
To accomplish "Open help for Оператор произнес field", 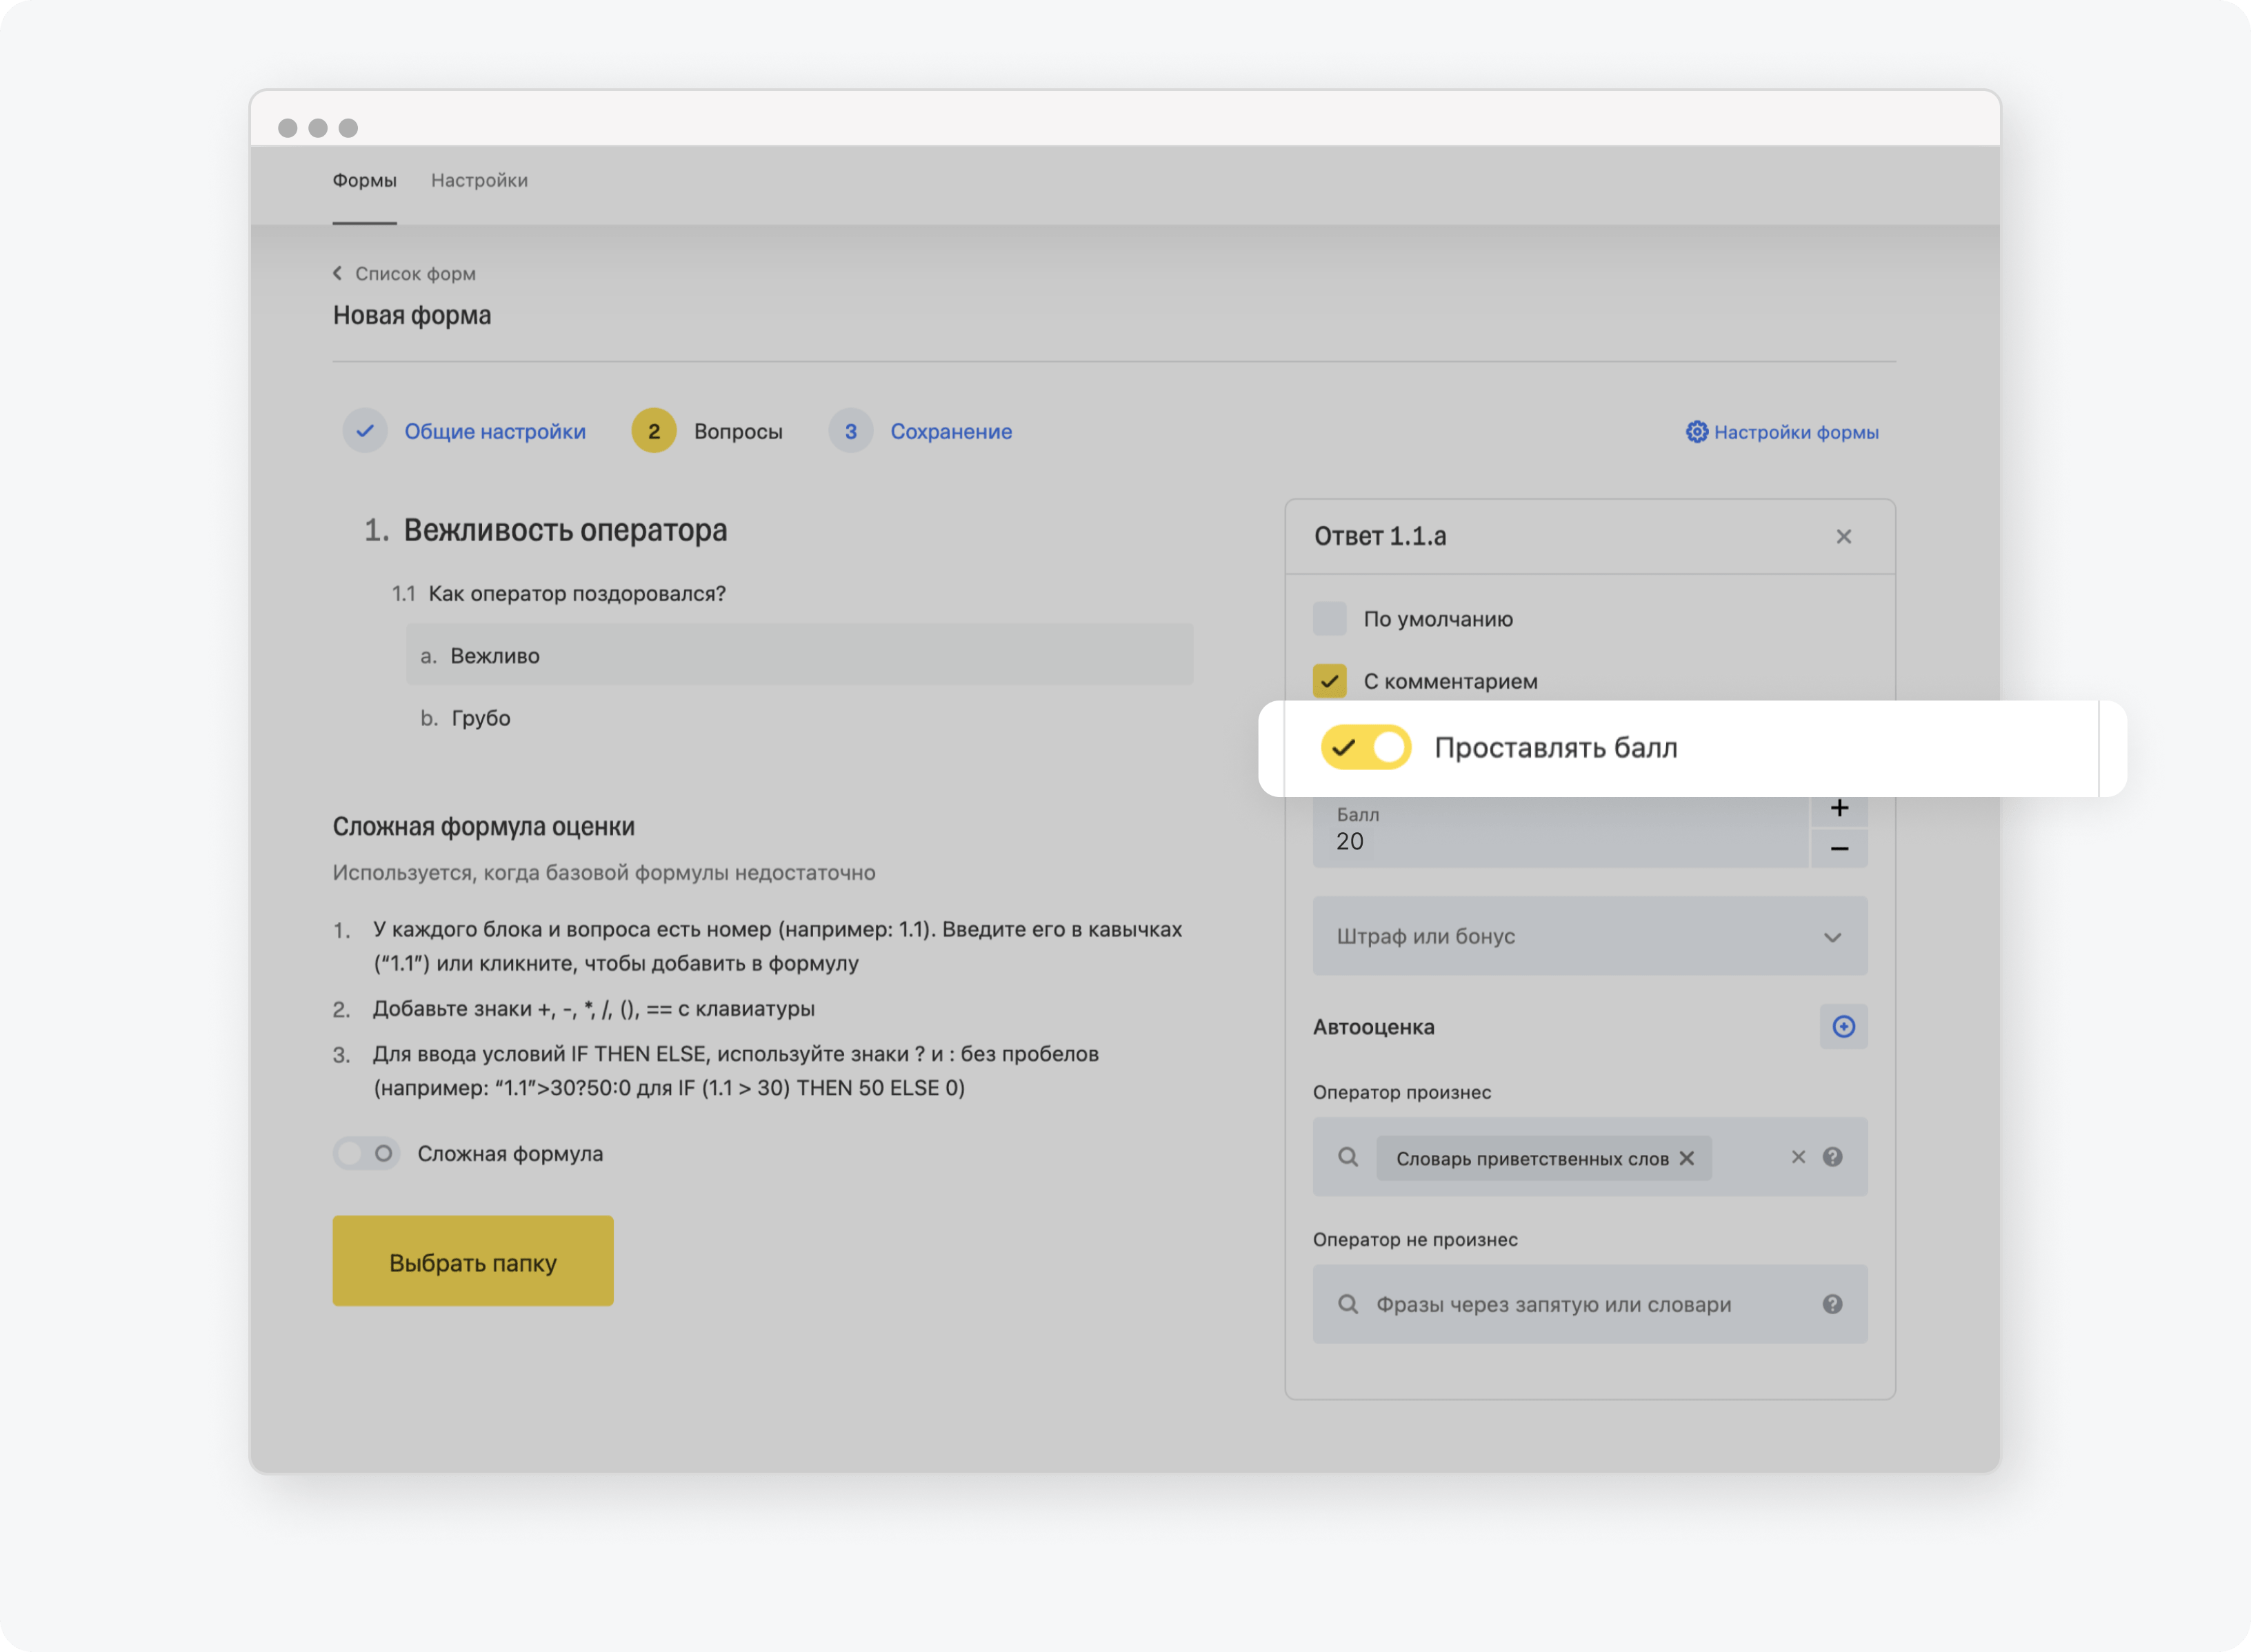I will pyautogui.click(x=1832, y=1157).
